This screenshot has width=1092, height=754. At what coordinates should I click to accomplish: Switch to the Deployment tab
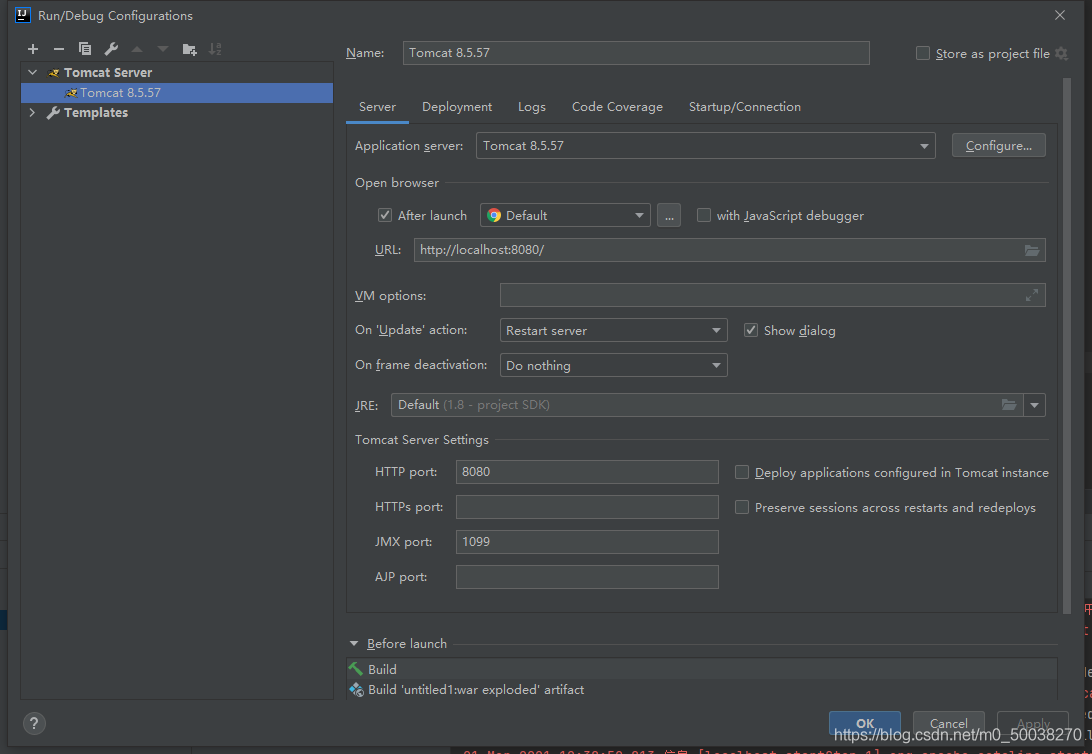tap(457, 107)
